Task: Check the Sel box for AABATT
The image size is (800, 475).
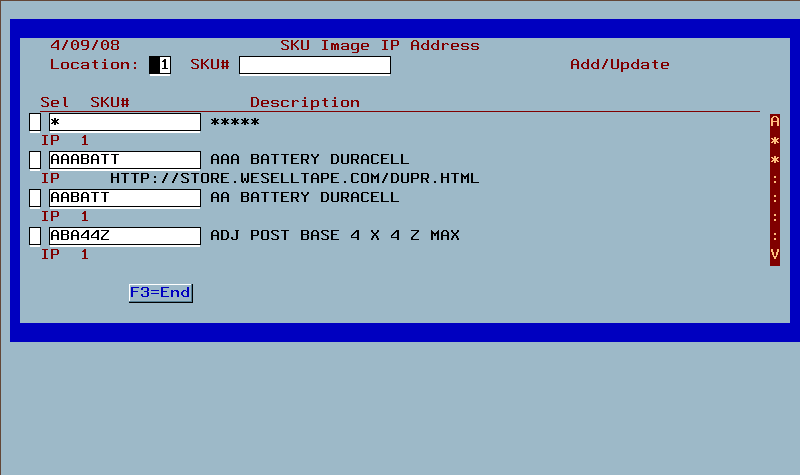Action: point(35,198)
